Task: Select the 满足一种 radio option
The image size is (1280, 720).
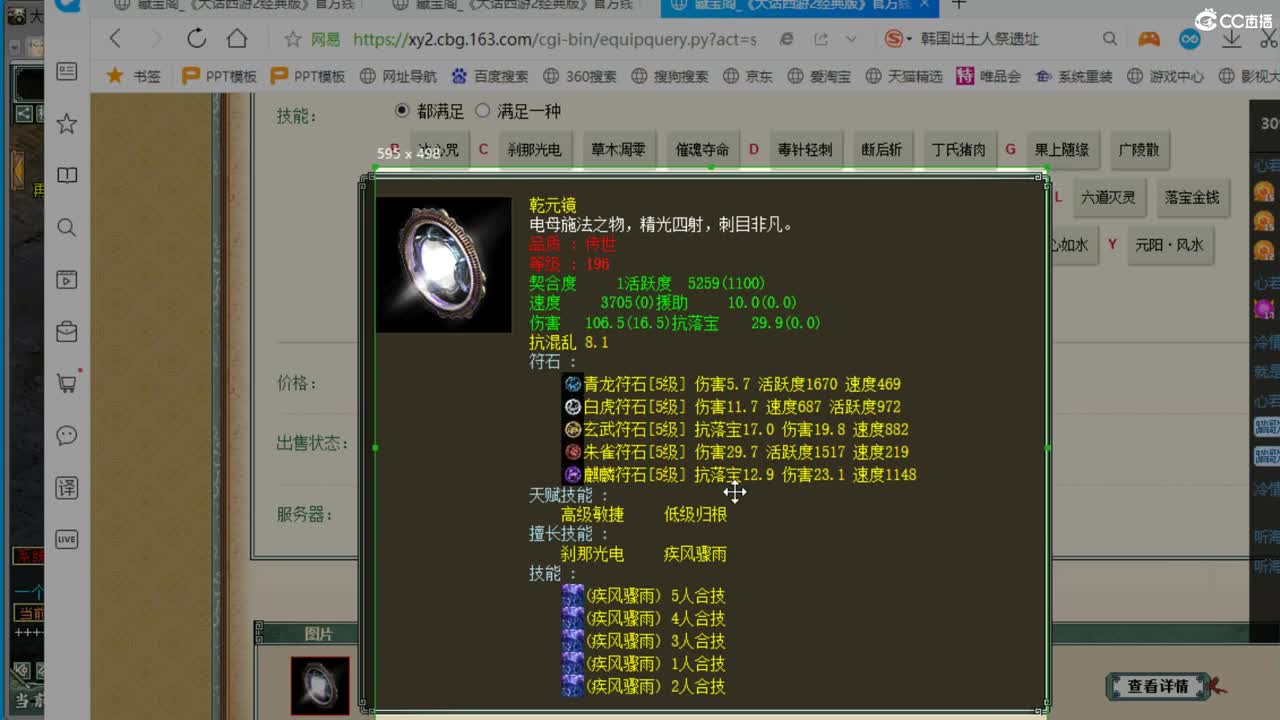Action: click(x=483, y=110)
